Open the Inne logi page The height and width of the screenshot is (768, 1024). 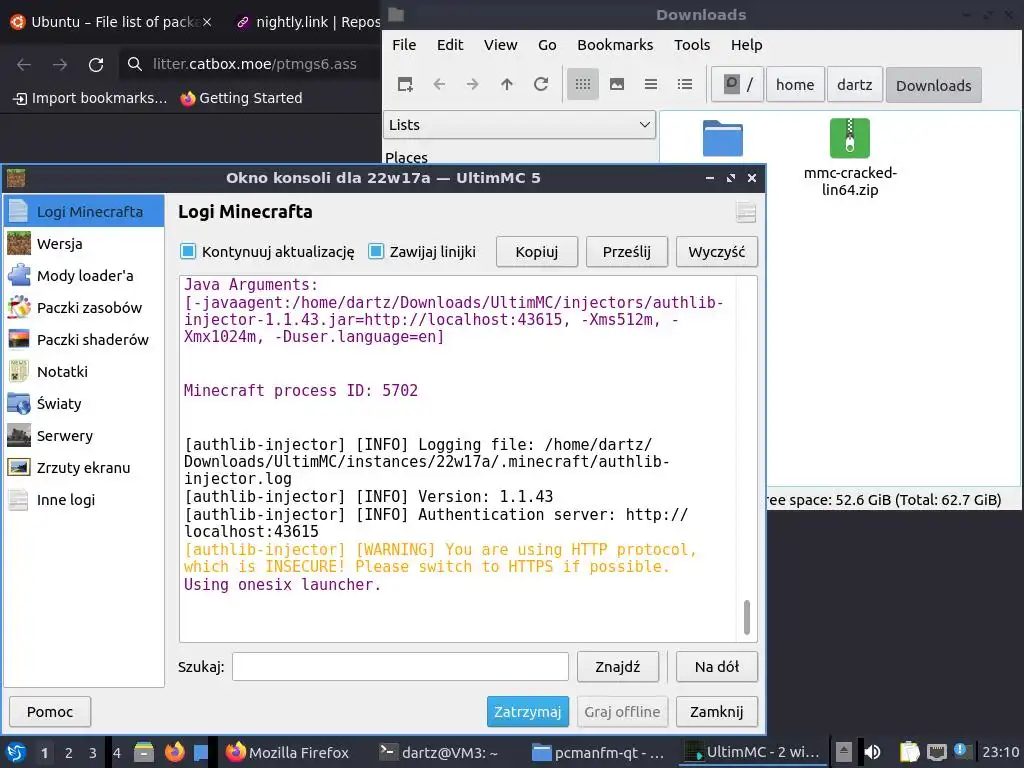(84, 500)
